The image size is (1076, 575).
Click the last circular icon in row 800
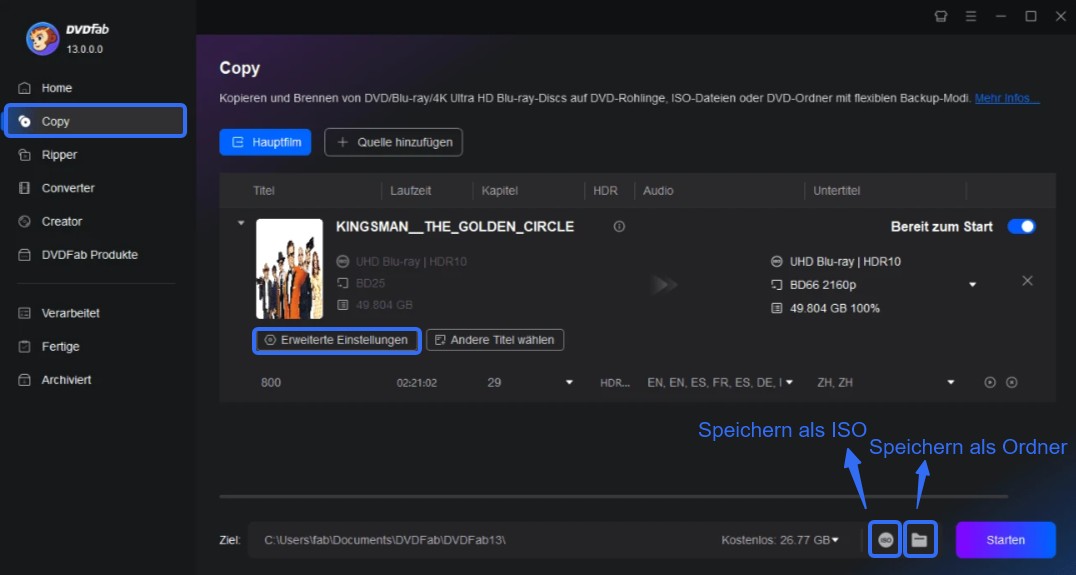click(1011, 382)
